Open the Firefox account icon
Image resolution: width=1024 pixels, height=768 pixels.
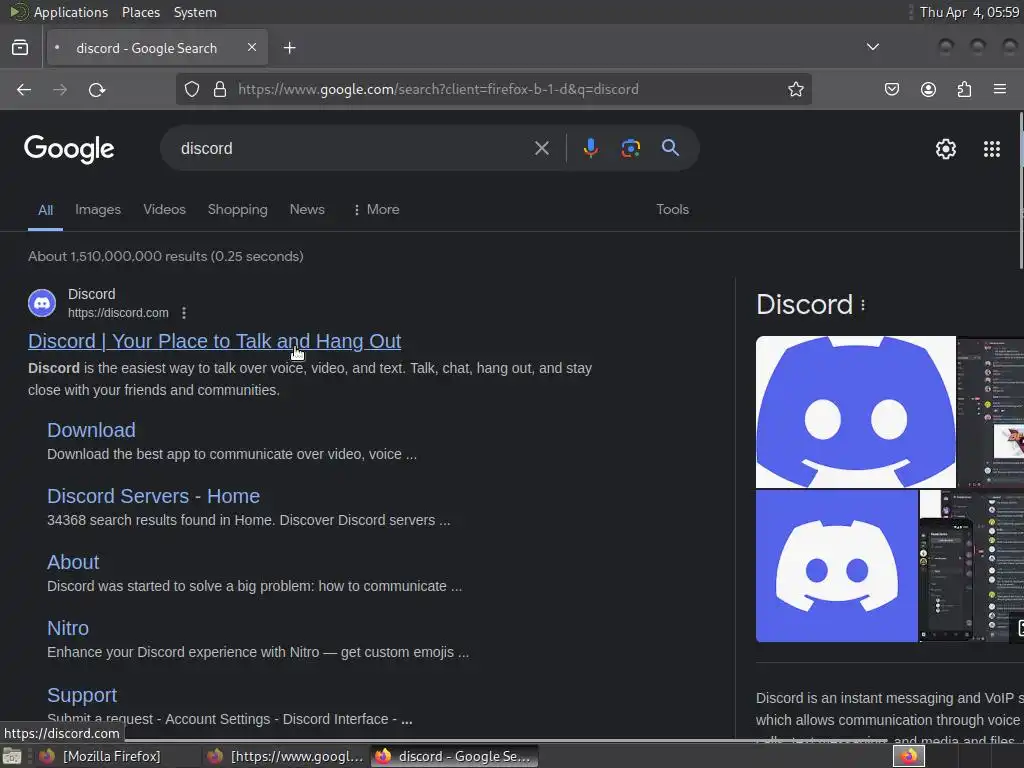pyautogui.click(x=928, y=89)
